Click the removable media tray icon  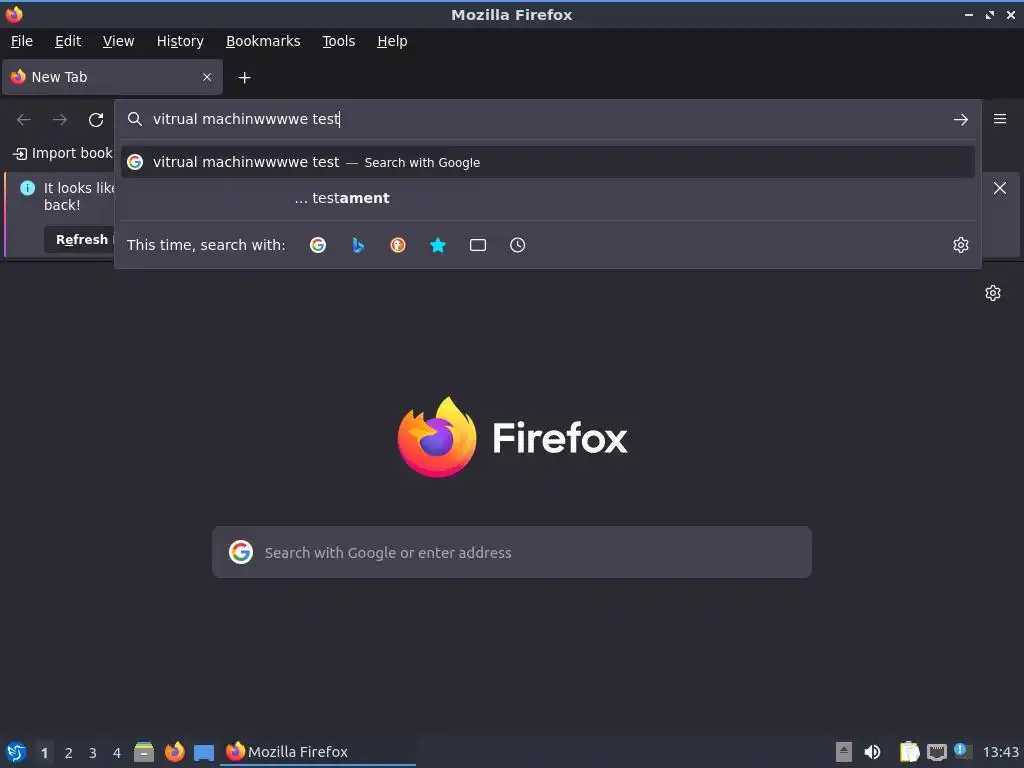tap(844, 752)
